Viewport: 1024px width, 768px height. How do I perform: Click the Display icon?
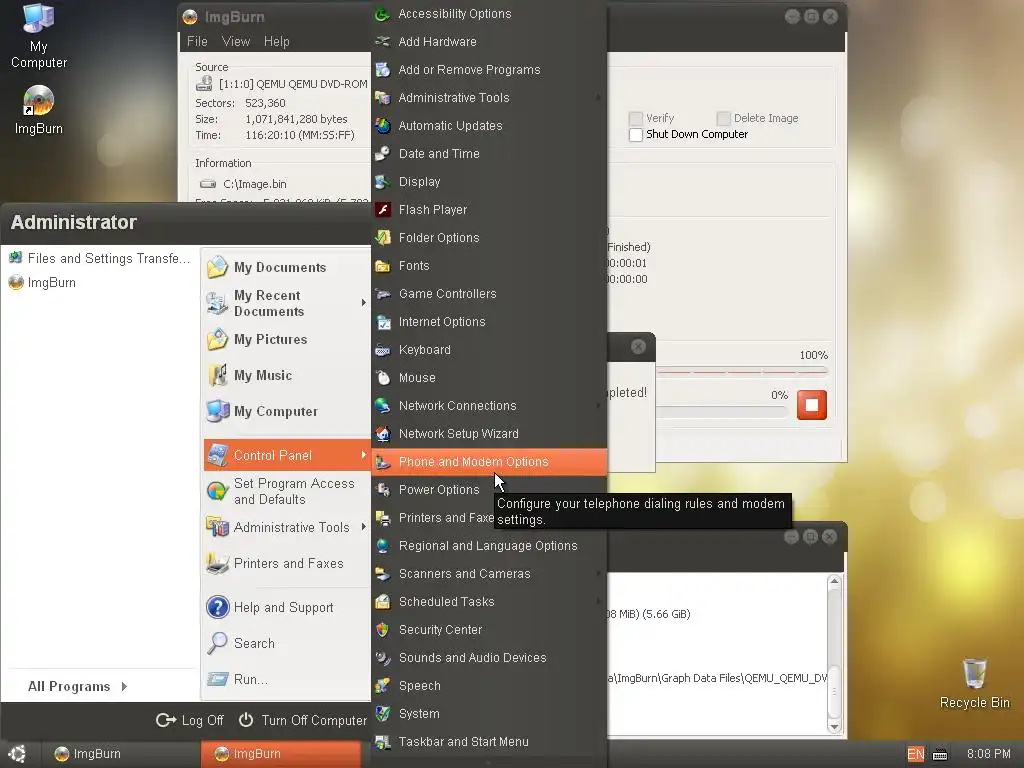[x=383, y=182]
